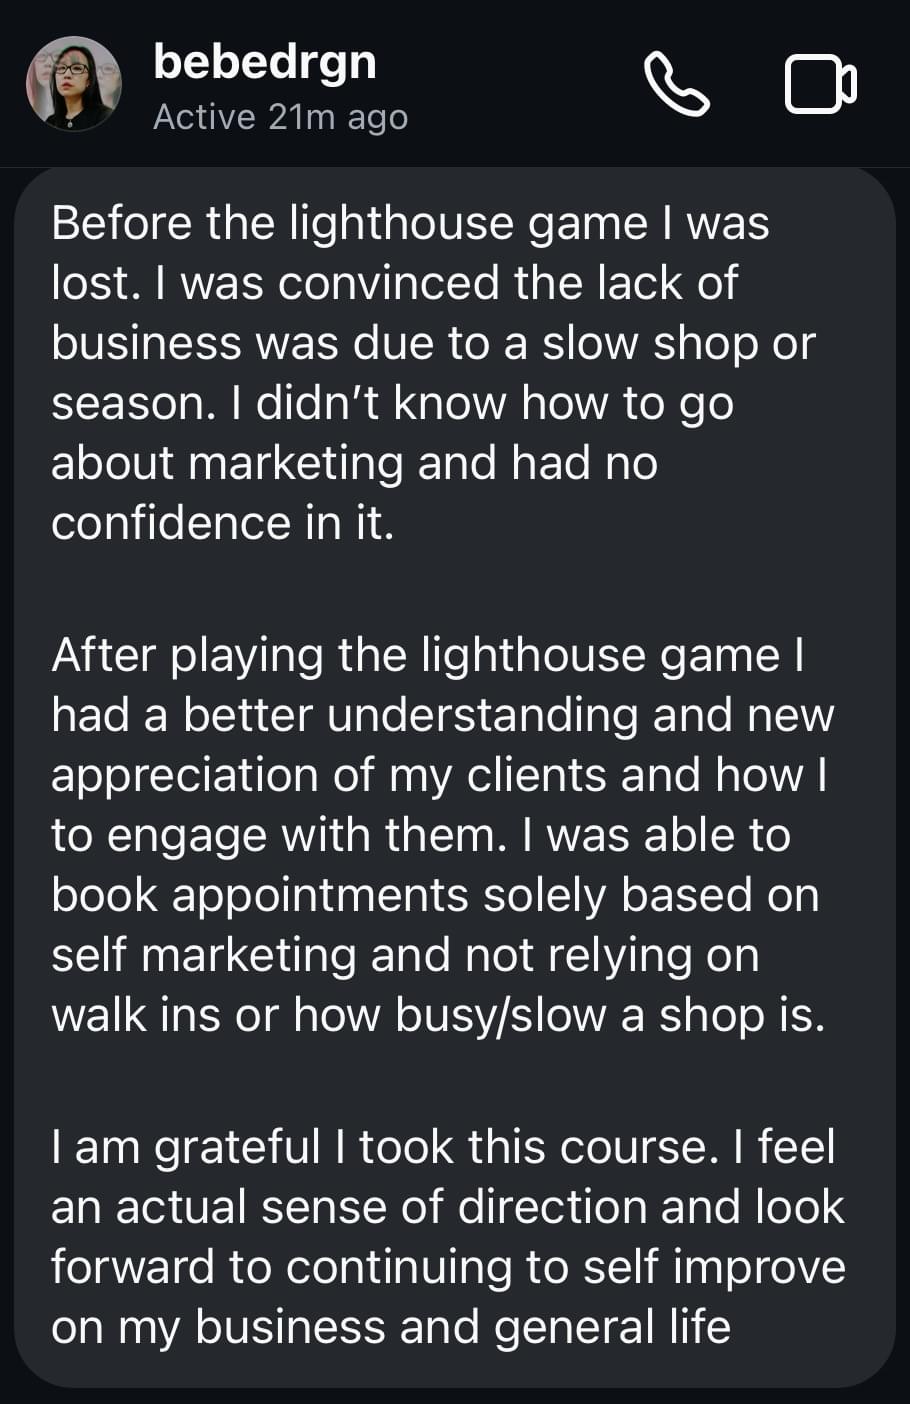The width and height of the screenshot is (910, 1404).
Task: Tap the phrase "appreciation of my clients"
Action: pyautogui.click(x=328, y=776)
